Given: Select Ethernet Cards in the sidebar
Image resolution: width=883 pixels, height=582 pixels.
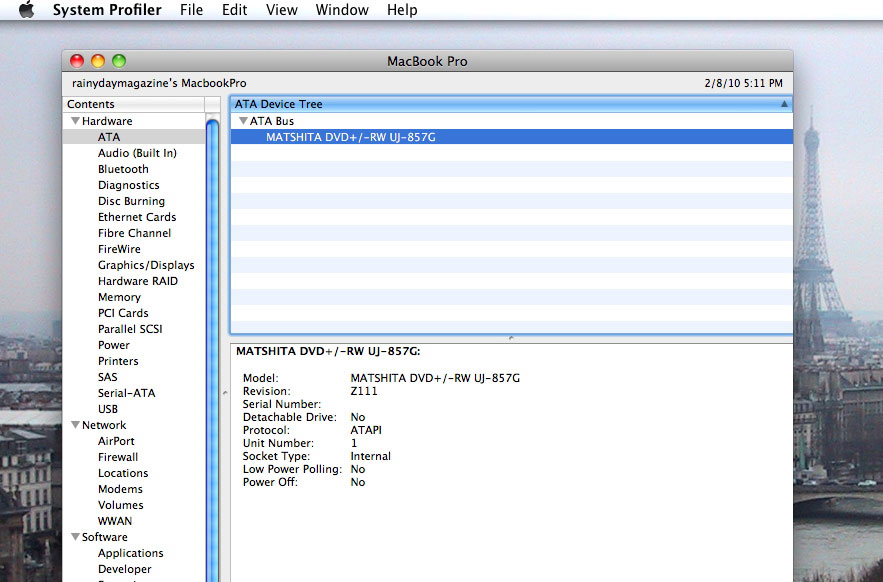Looking at the screenshot, I should tap(137, 217).
